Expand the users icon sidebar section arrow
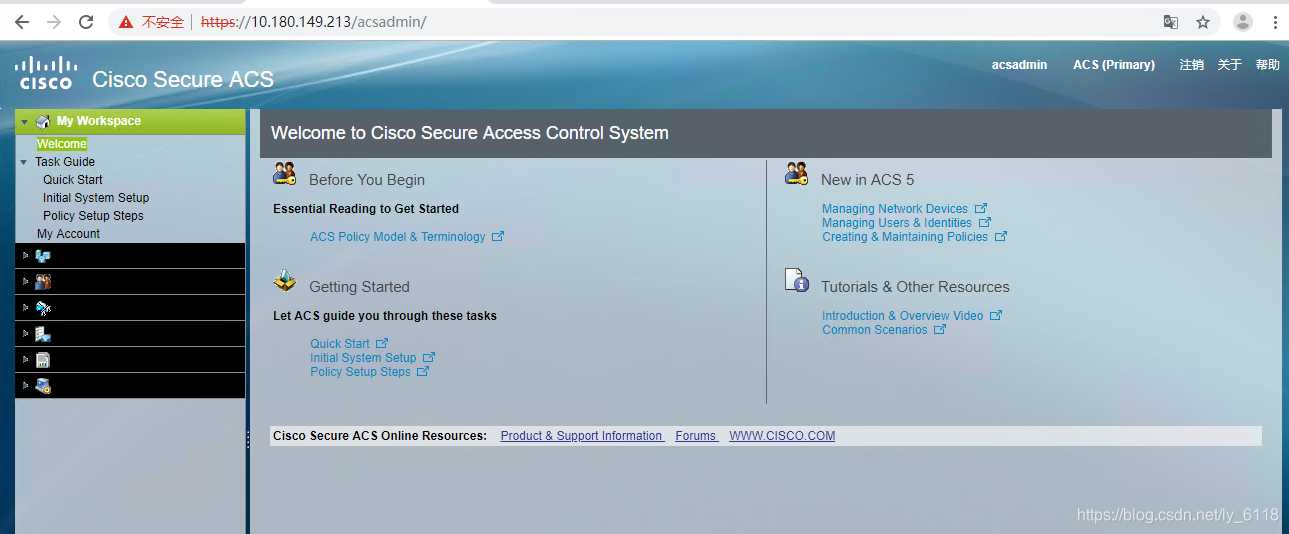Viewport: 1289px width, 534px height. 25,282
